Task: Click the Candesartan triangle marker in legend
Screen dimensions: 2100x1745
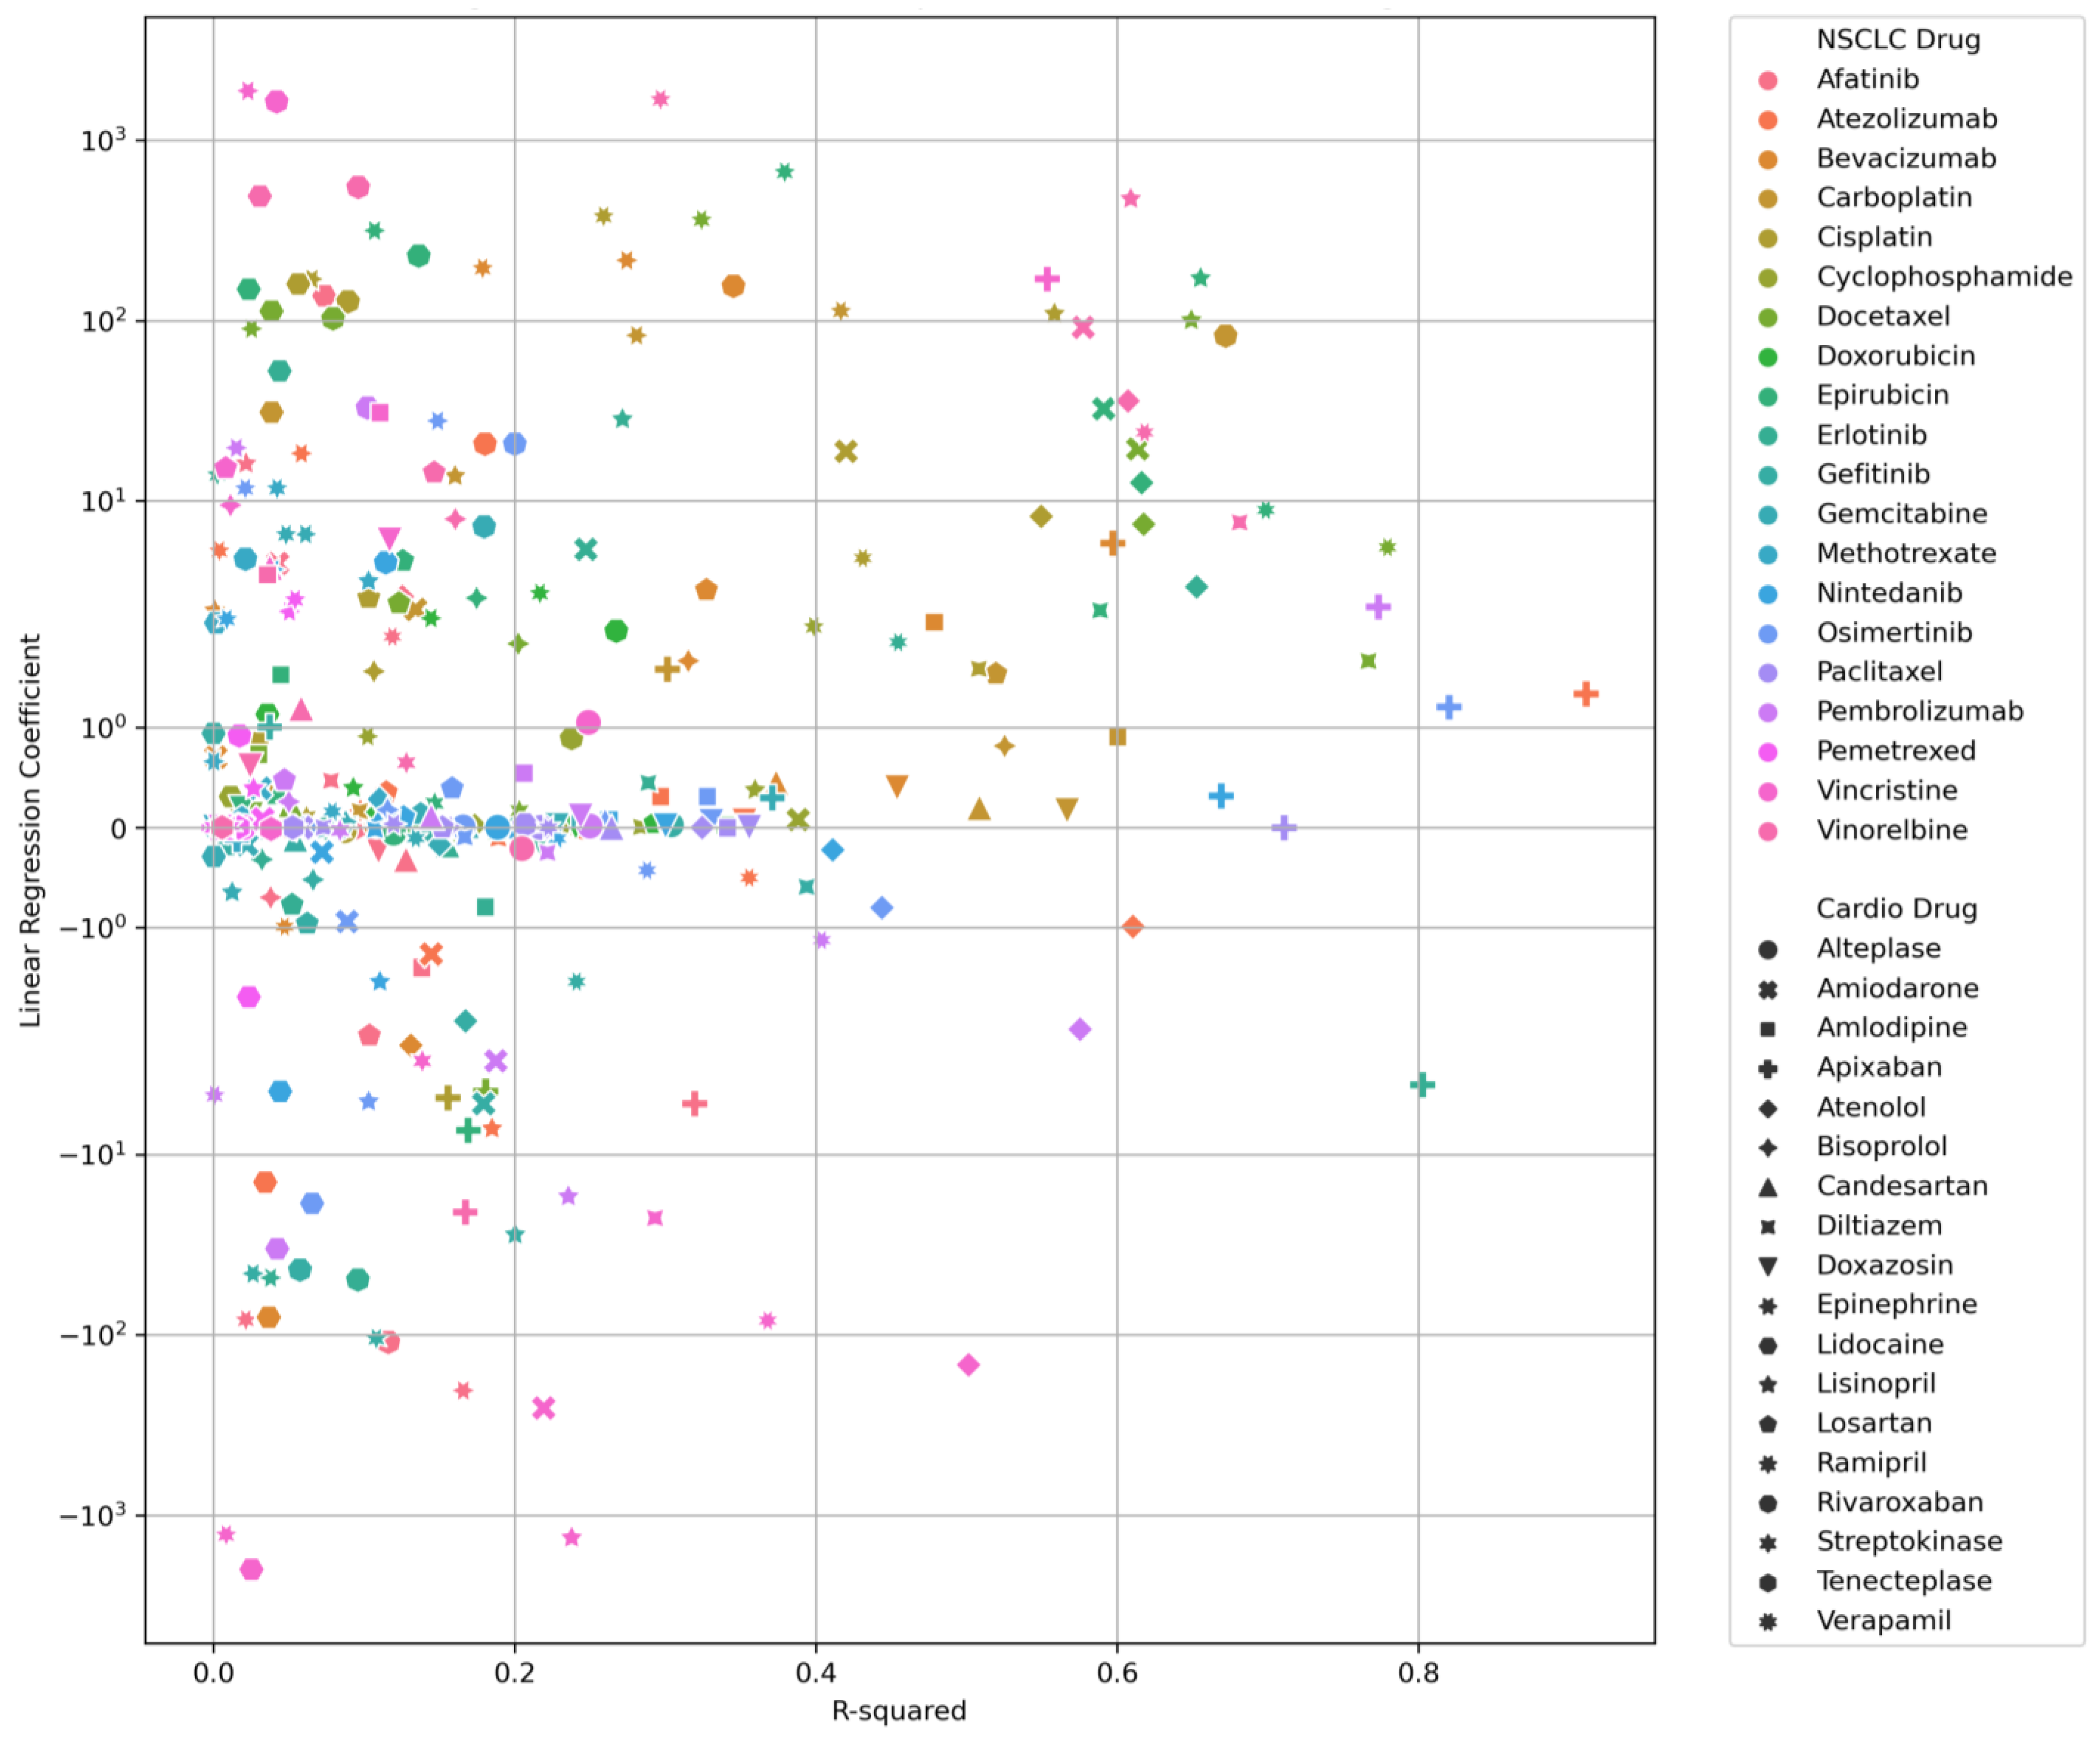Action: 1767,1187
